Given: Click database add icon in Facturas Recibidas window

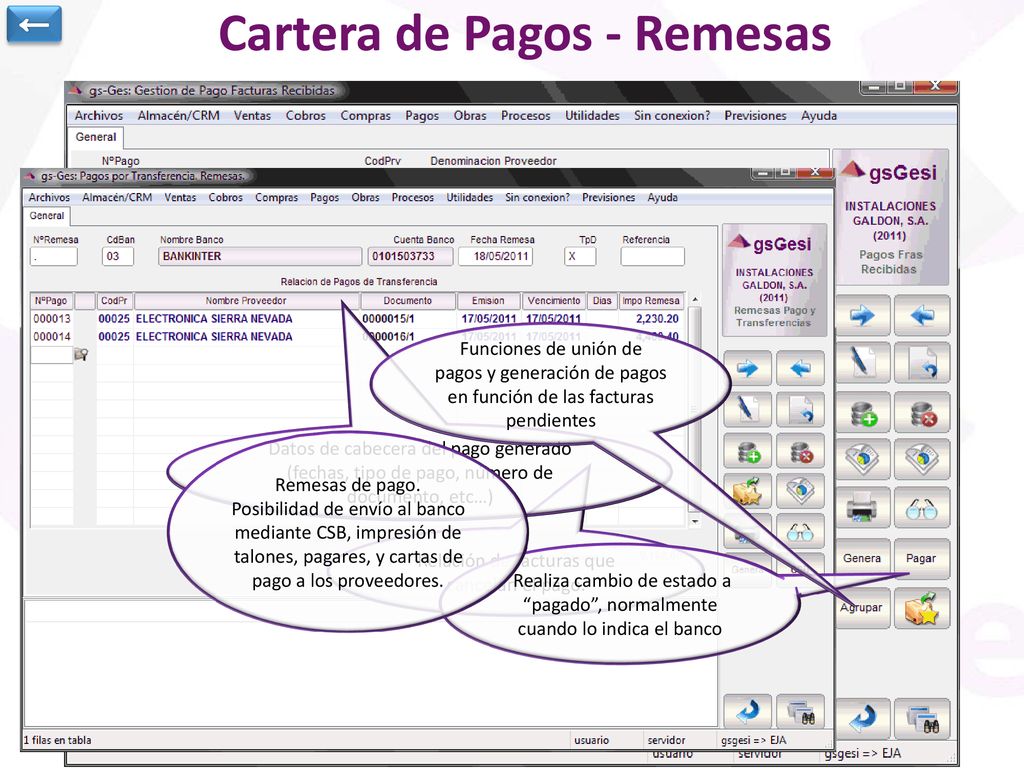Looking at the screenshot, I should tap(862, 412).
